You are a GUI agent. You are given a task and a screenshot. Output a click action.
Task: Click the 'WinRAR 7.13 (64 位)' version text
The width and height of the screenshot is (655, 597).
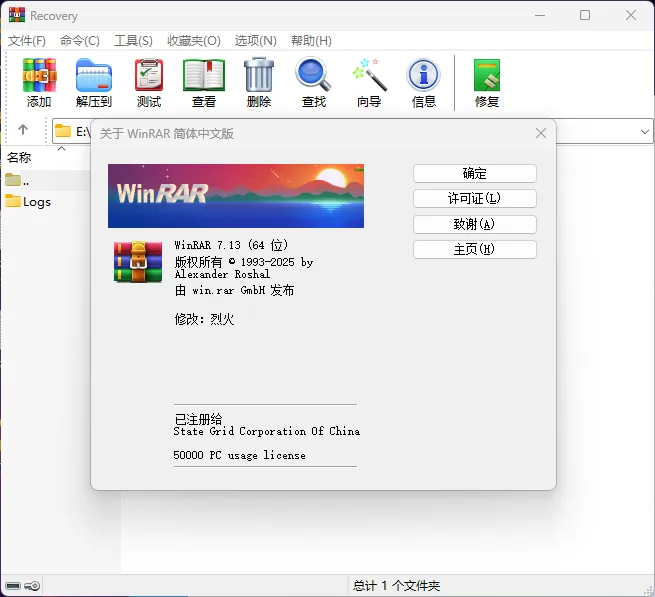coord(231,245)
